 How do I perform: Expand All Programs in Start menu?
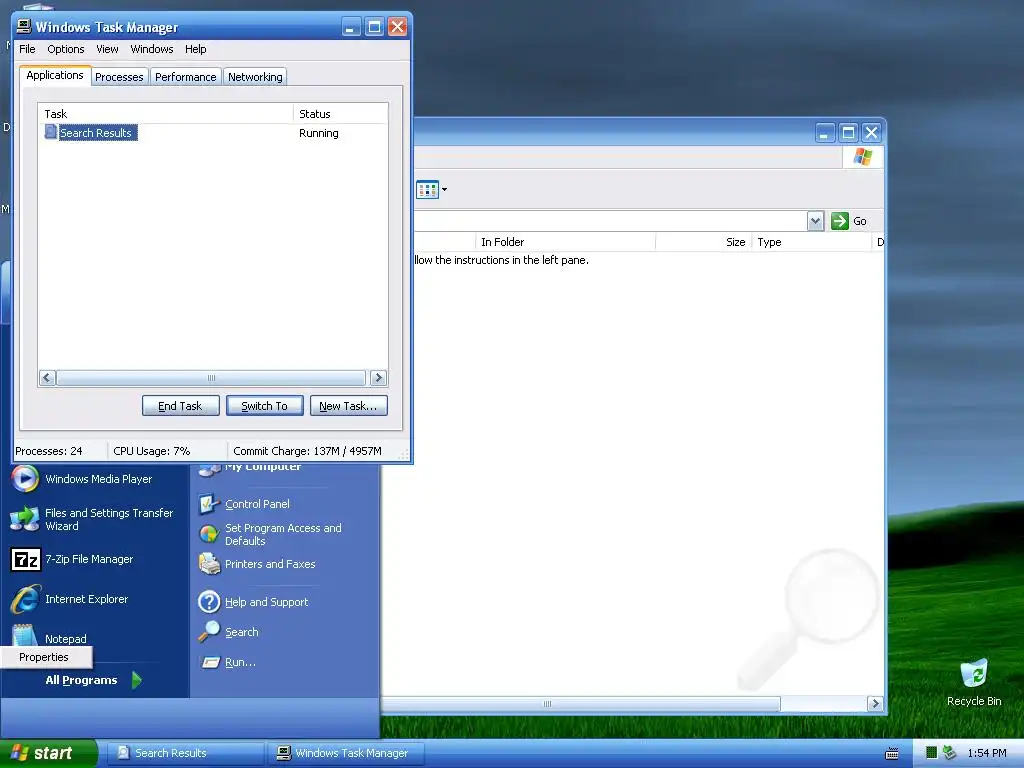[93, 680]
